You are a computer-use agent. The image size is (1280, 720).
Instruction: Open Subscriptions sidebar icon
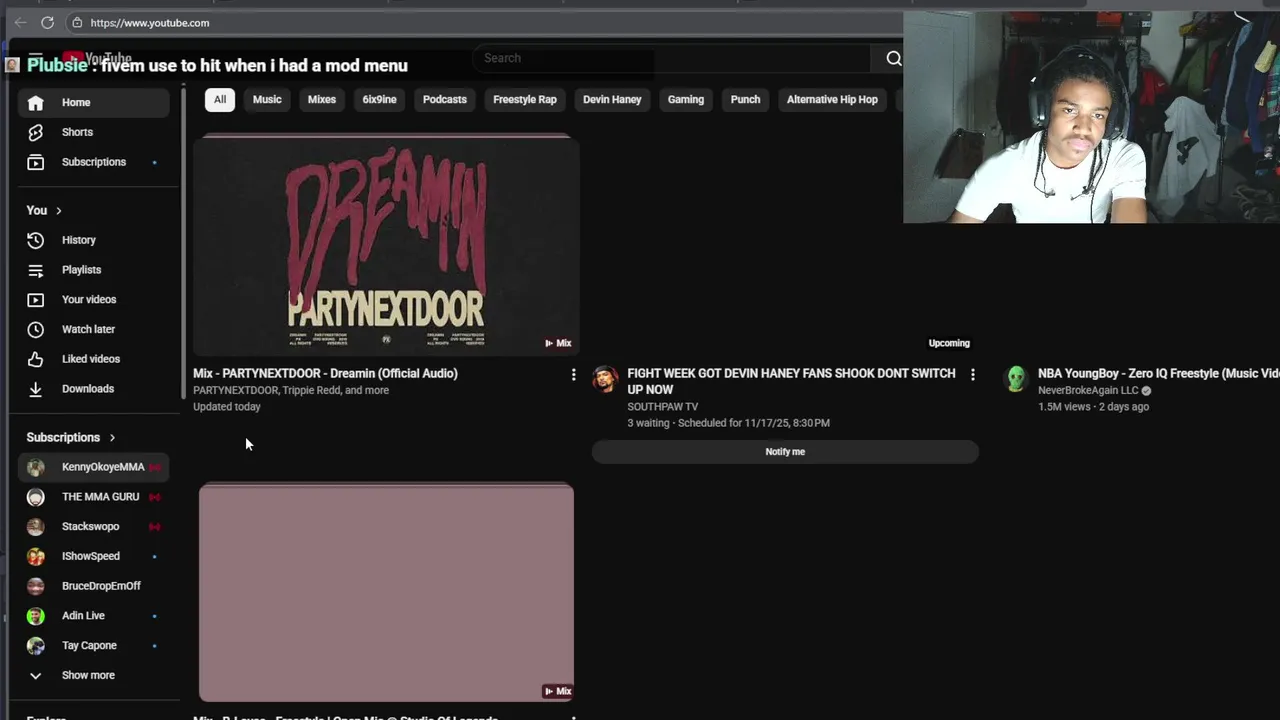pos(35,162)
